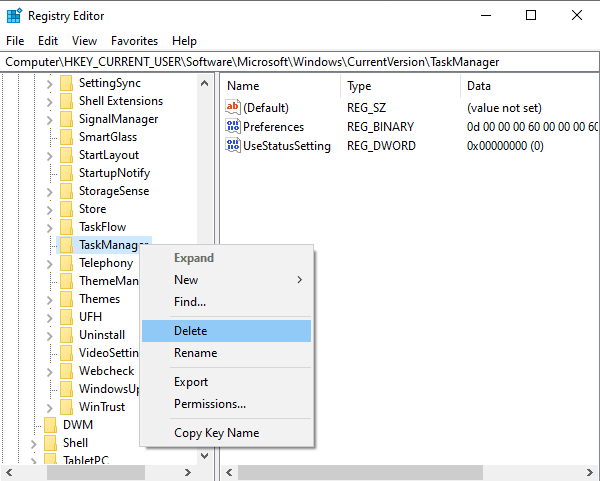Click the Shell Extensions folder icon
Screen dimensions: 600x481
tap(66, 101)
